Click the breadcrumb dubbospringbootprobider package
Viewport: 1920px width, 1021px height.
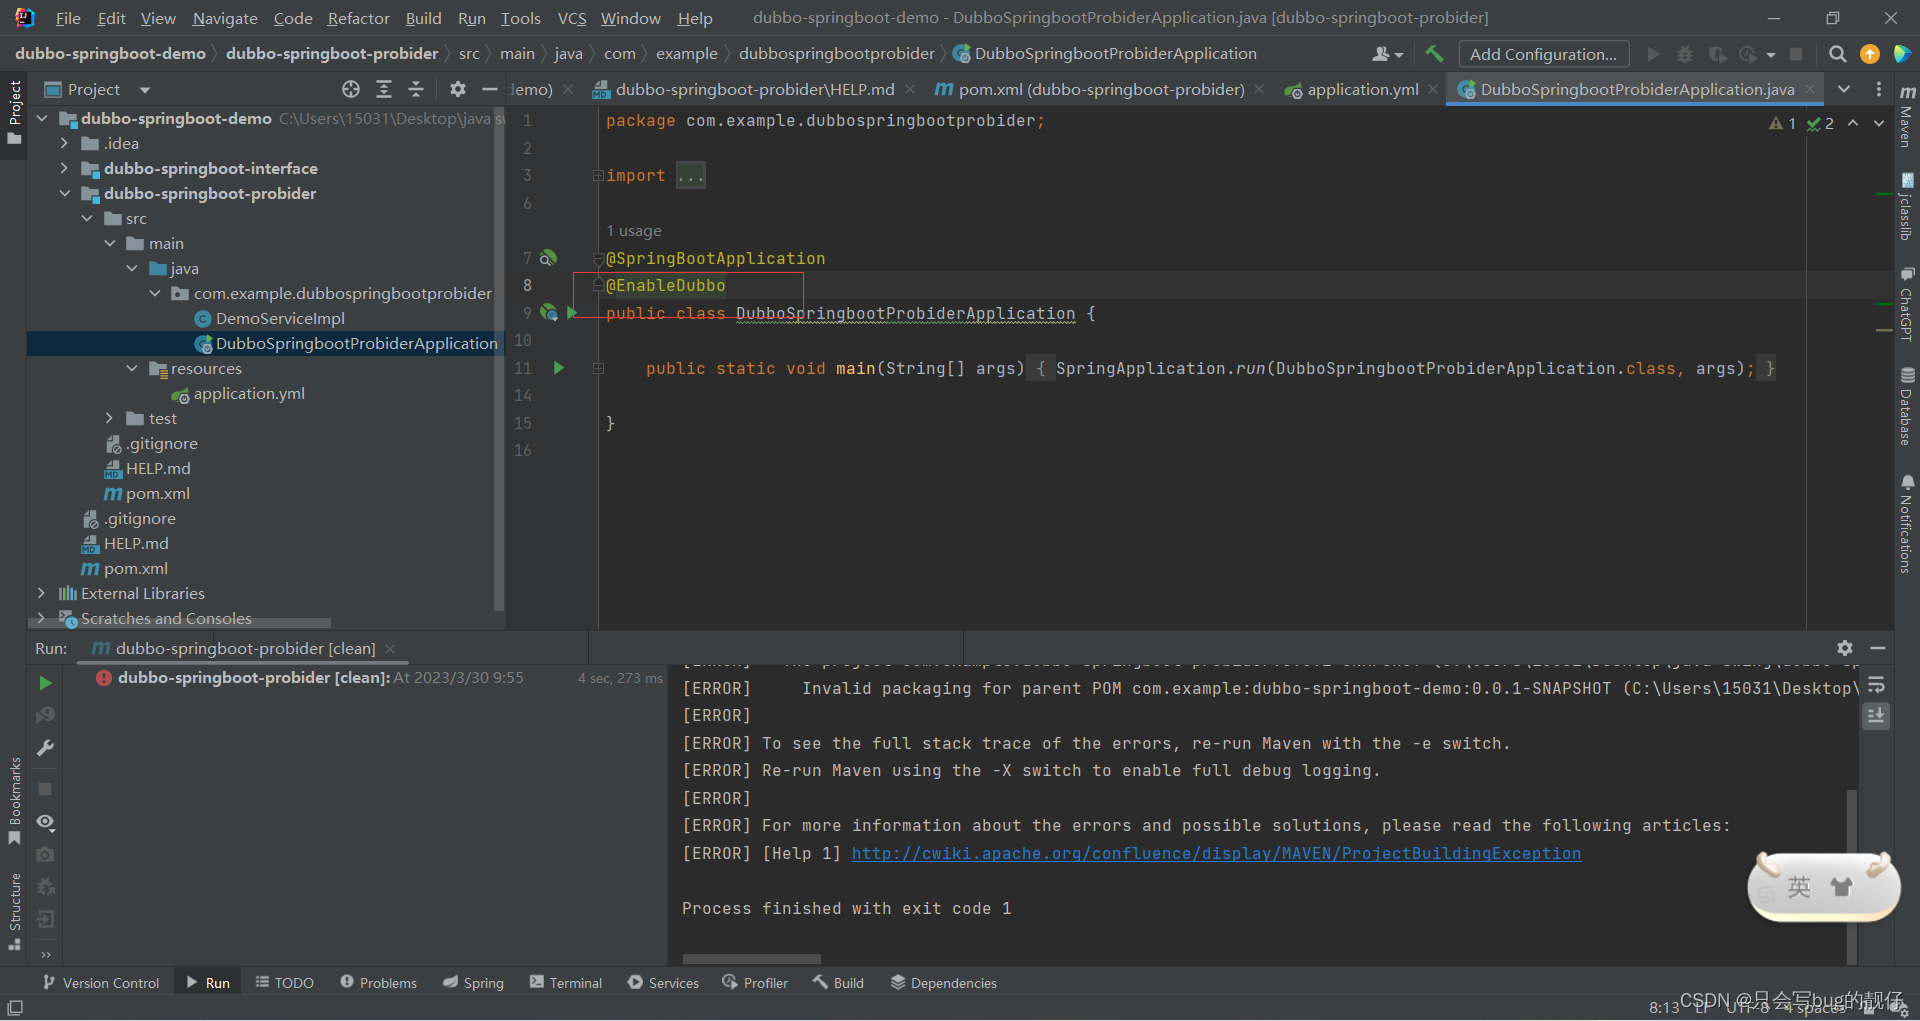[837, 54]
